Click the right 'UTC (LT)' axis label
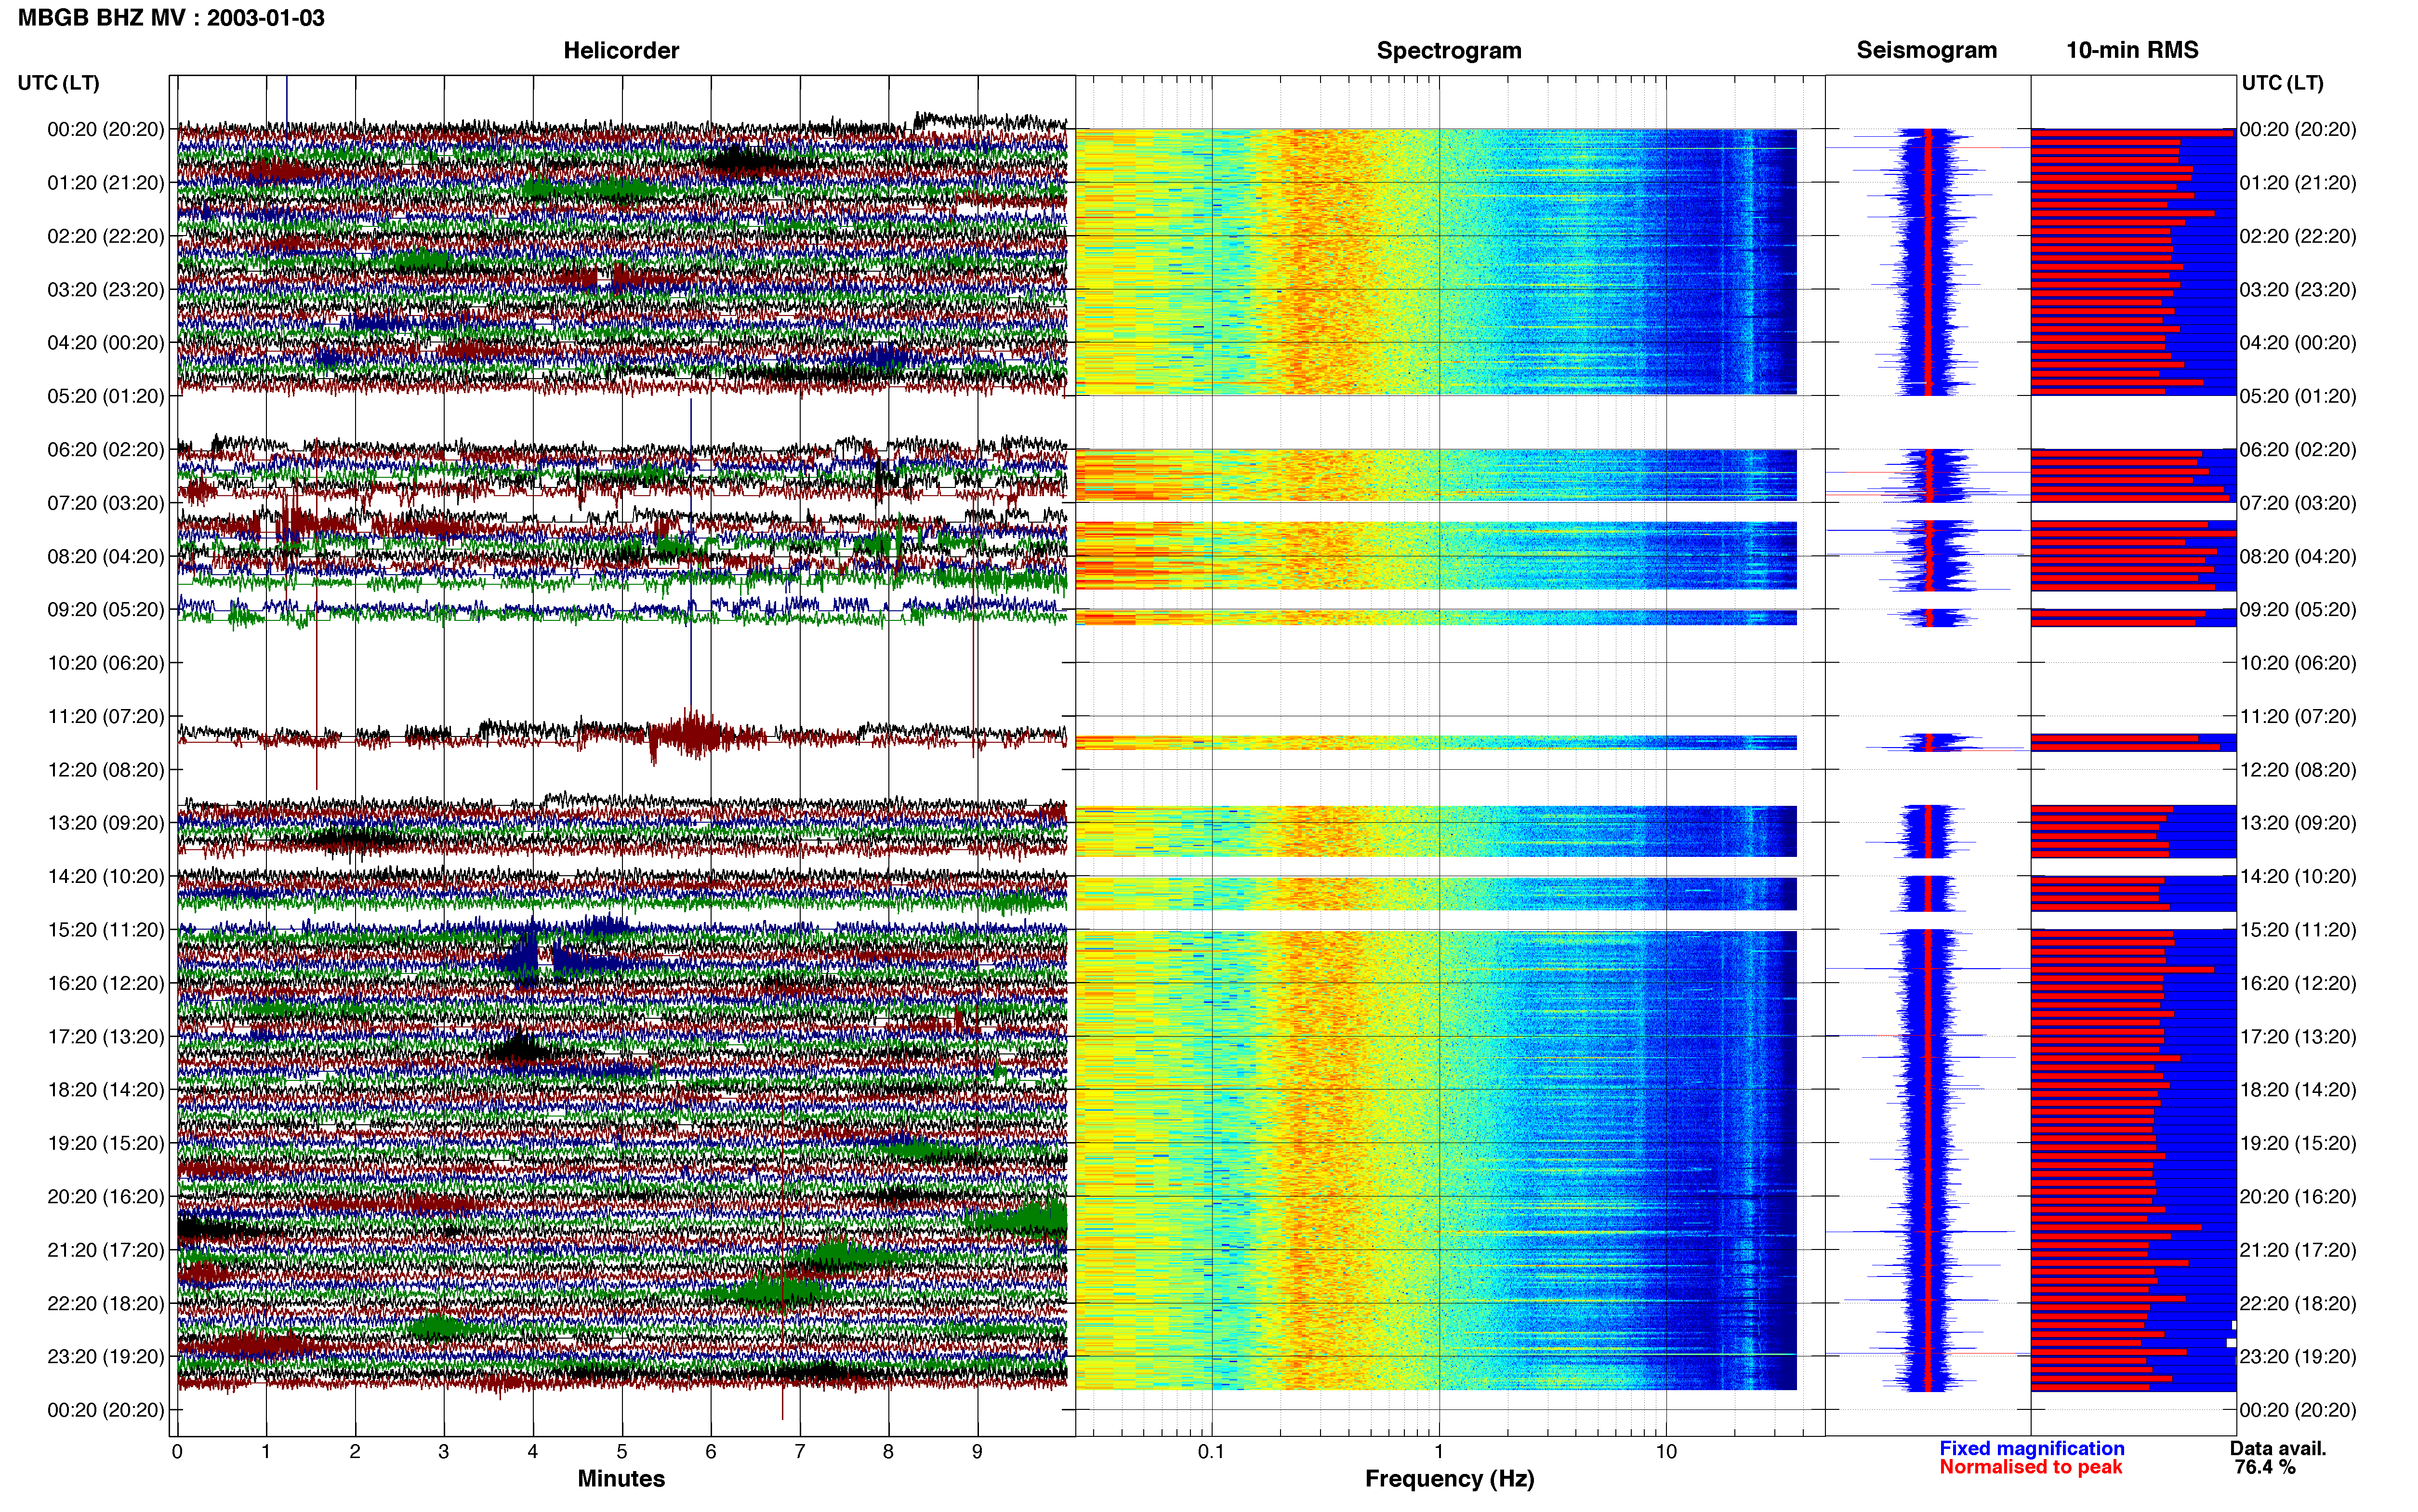2418x1512 pixels. [x=2282, y=83]
